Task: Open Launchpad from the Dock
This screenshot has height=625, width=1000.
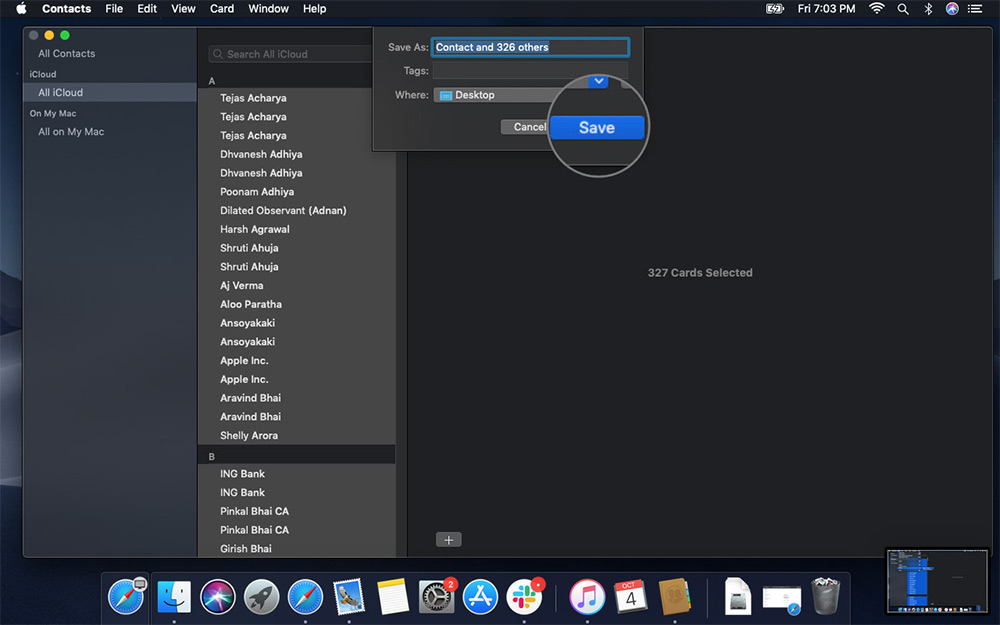Action: click(x=261, y=597)
